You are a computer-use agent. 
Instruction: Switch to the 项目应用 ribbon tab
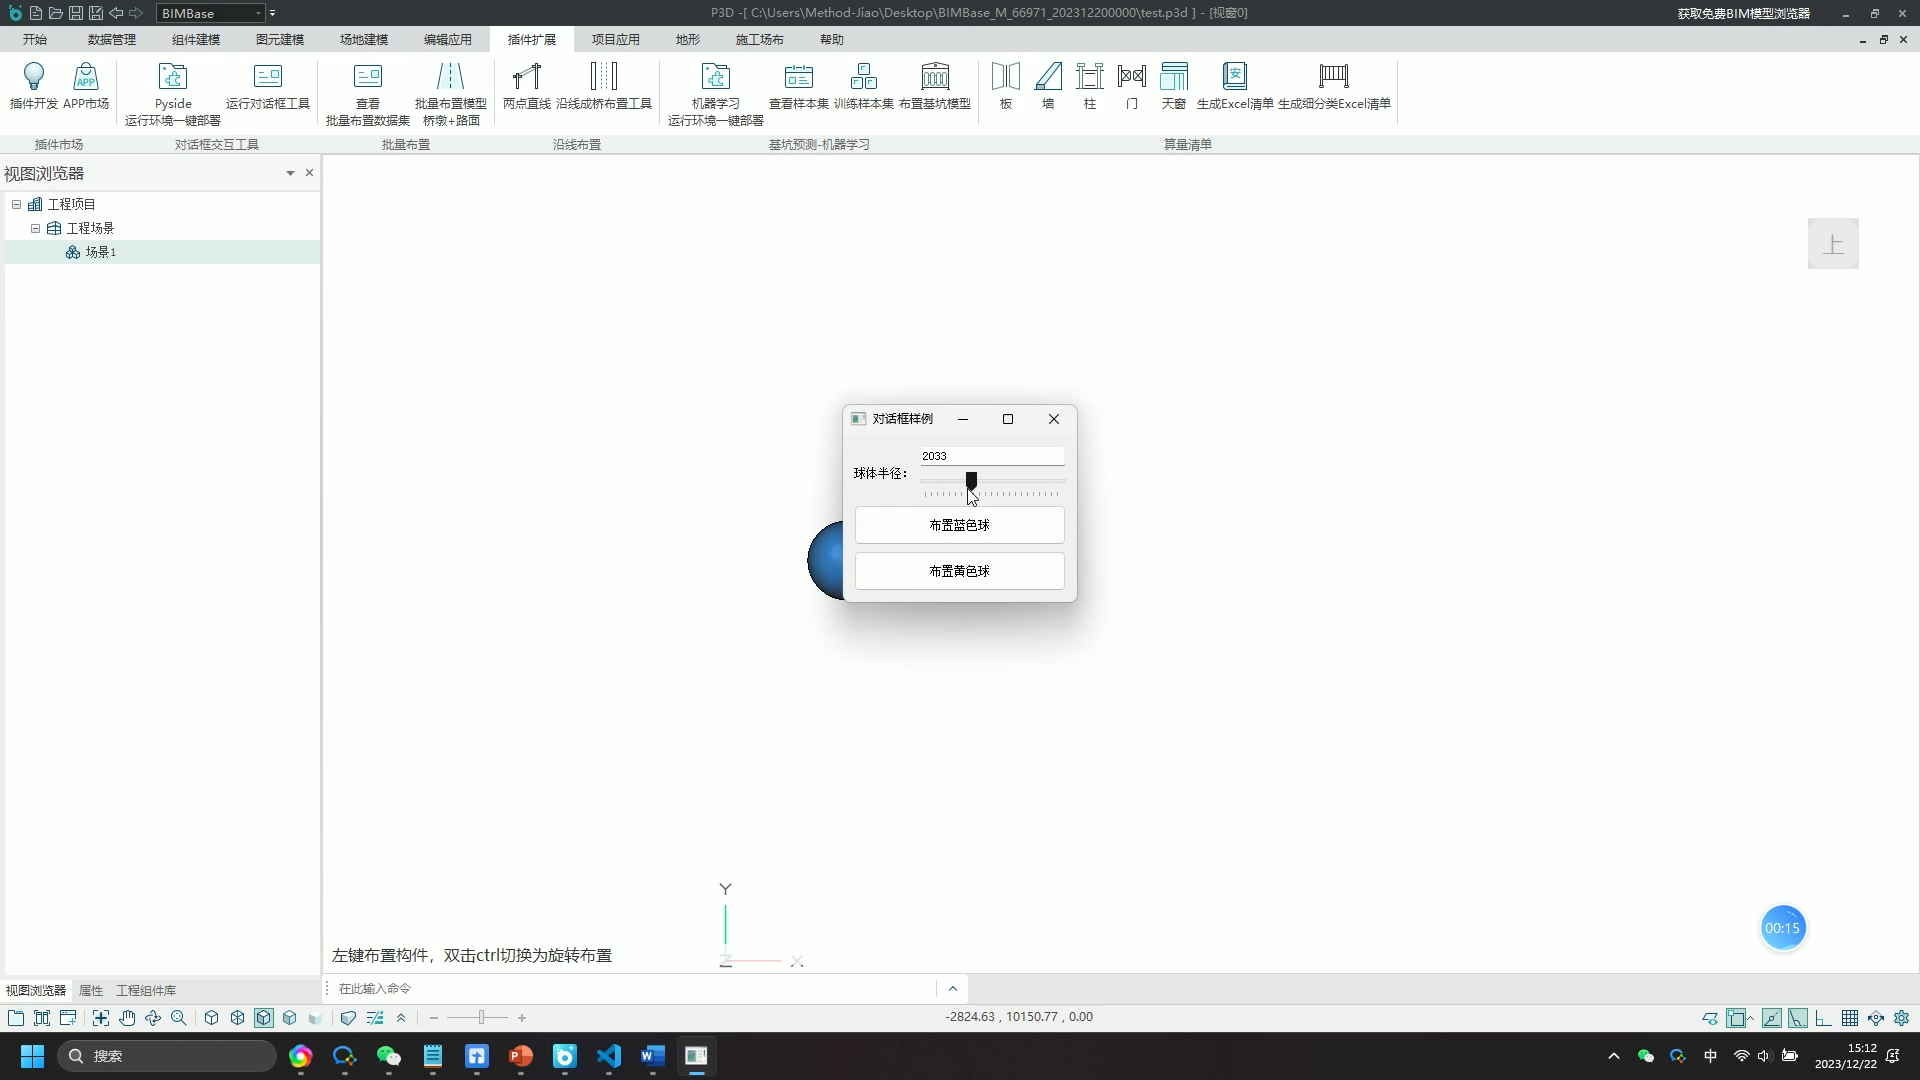click(615, 40)
